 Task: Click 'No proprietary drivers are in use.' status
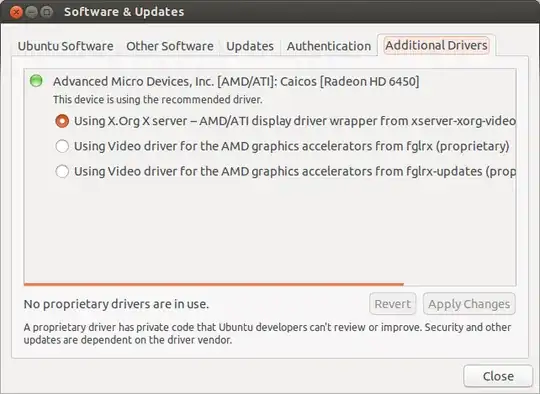pyautogui.click(x=116, y=304)
